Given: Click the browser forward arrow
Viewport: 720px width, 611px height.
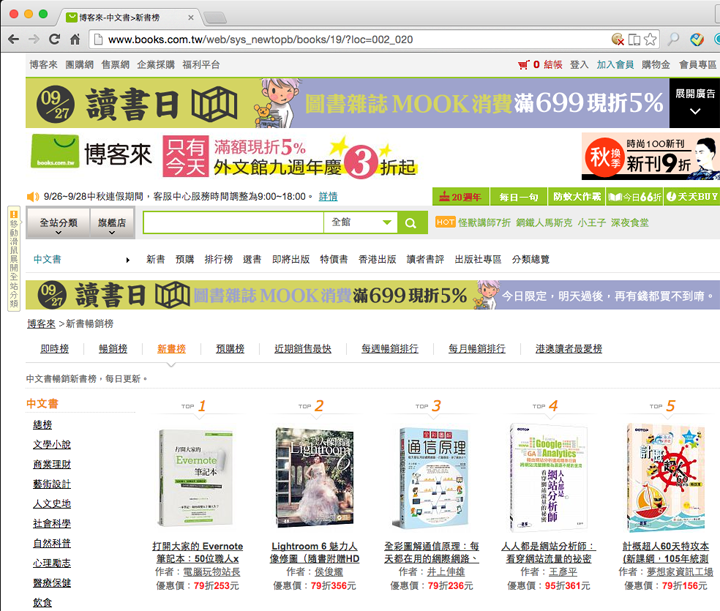Looking at the screenshot, I should pos(34,39).
